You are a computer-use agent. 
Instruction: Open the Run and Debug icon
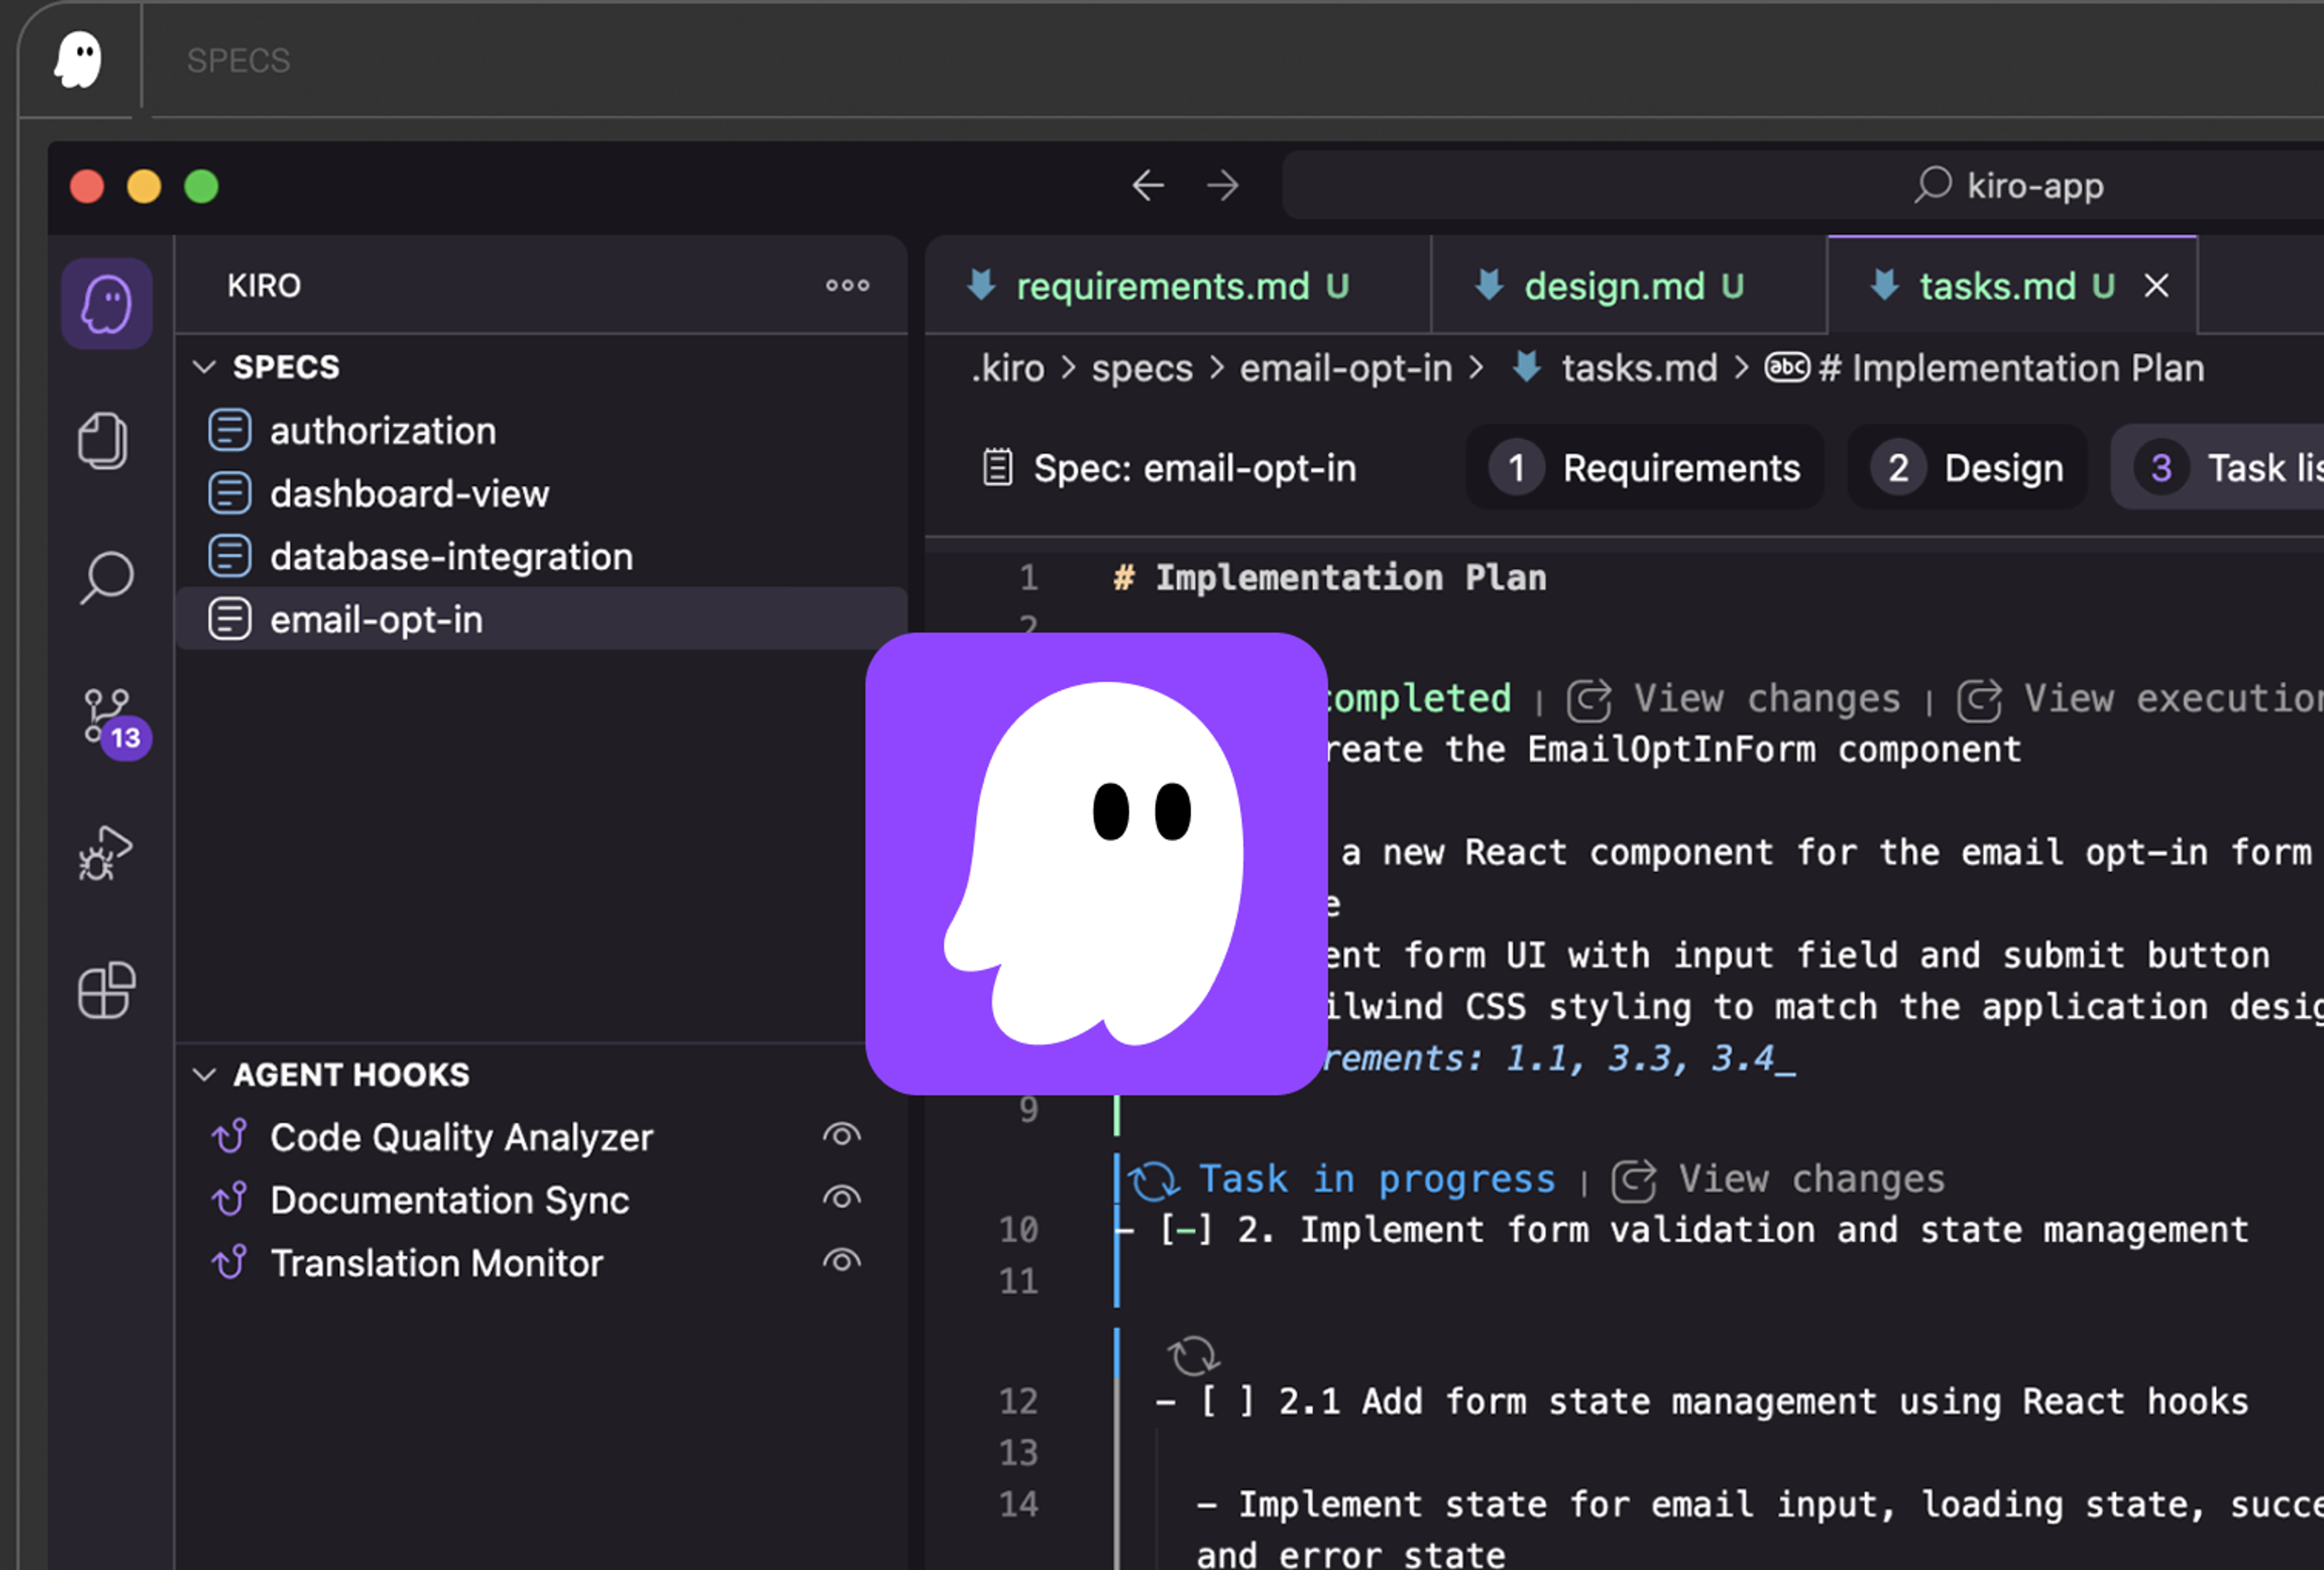105,853
